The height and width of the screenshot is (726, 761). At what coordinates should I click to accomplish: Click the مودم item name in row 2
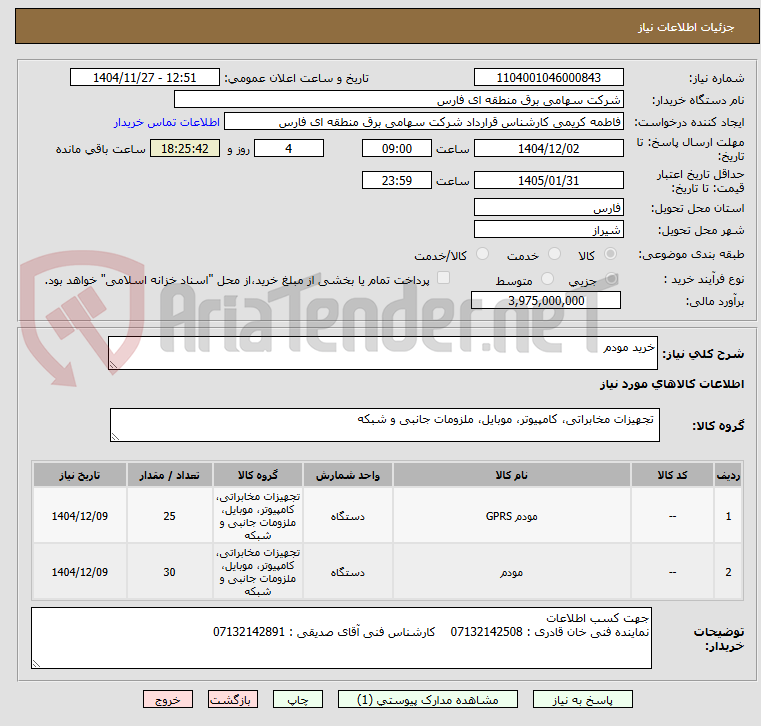(x=512, y=573)
